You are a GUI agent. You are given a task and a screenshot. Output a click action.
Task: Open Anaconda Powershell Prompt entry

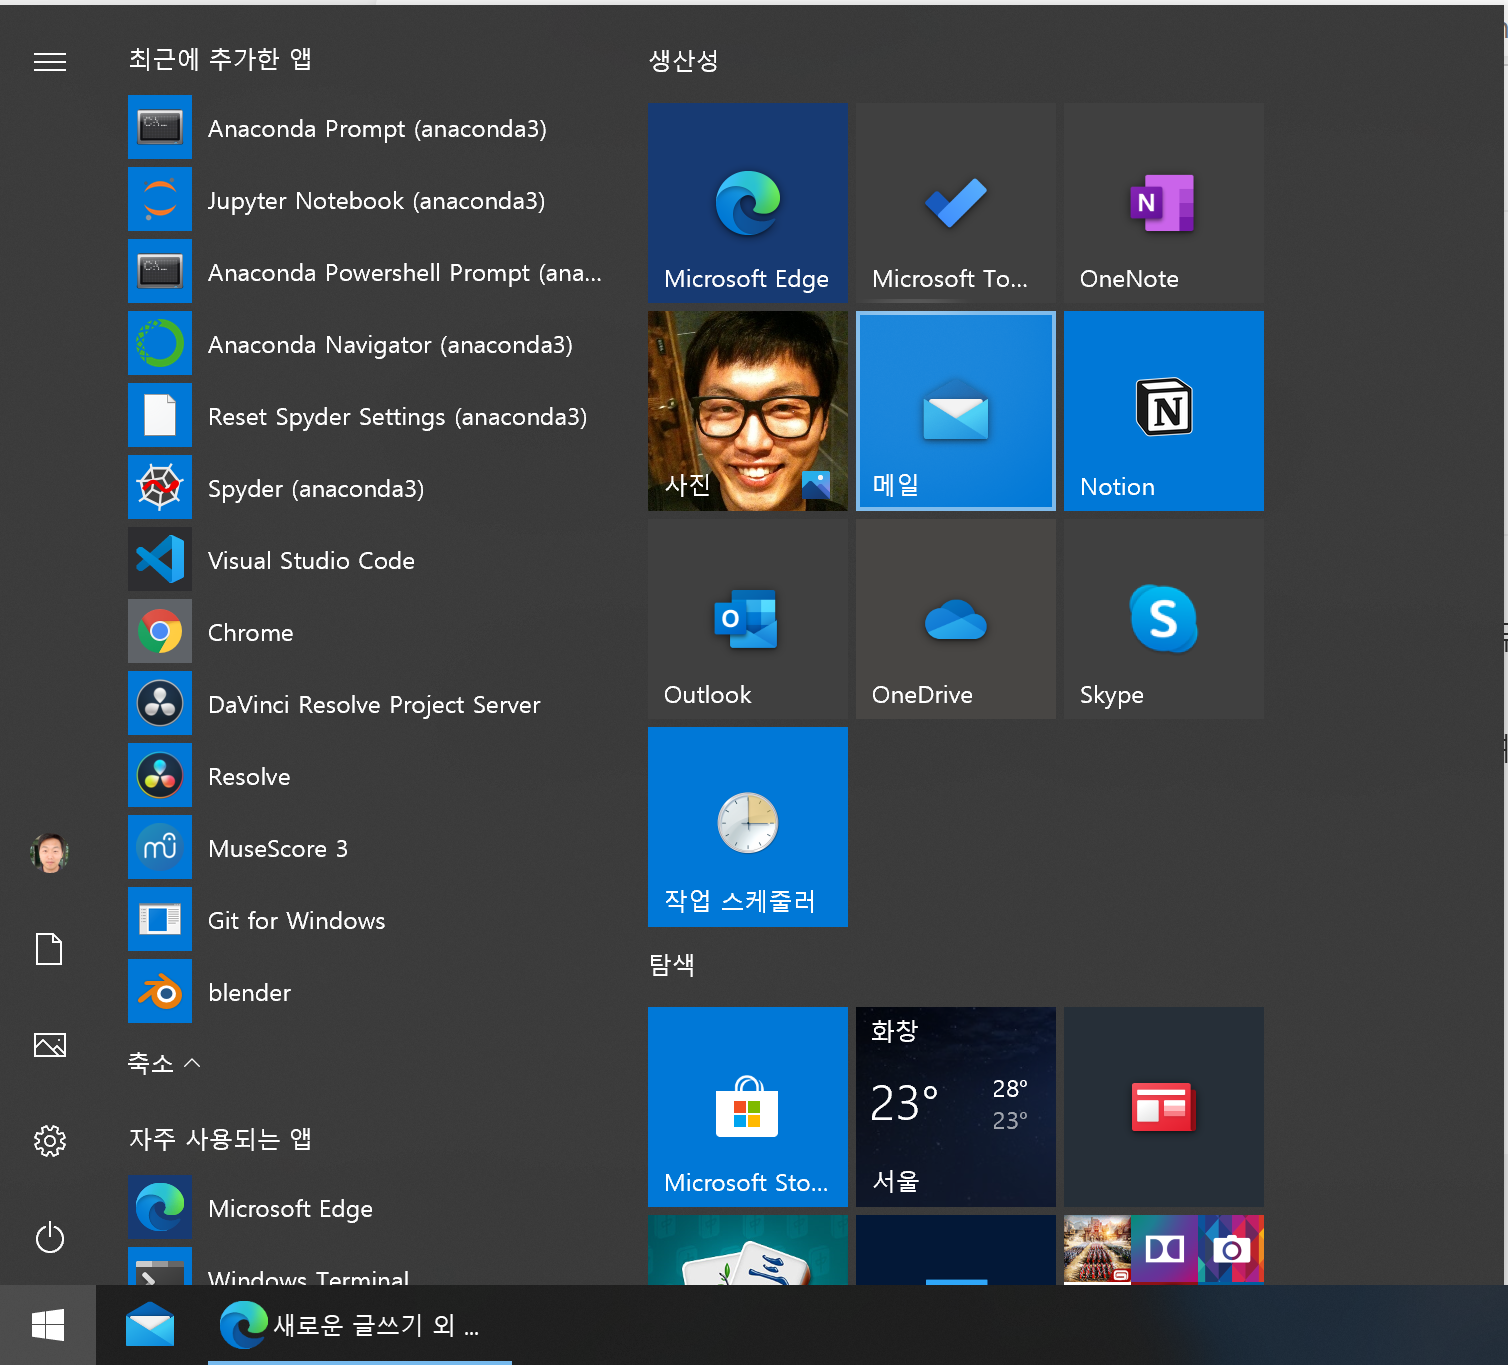368,272
